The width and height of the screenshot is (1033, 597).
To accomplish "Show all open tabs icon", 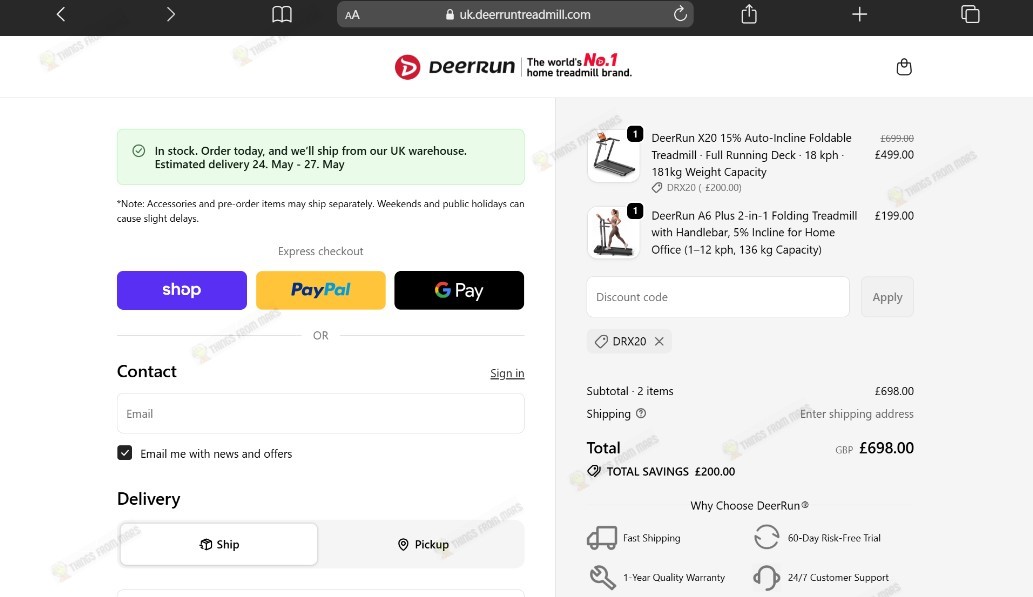I will click(x=970, y=14).
